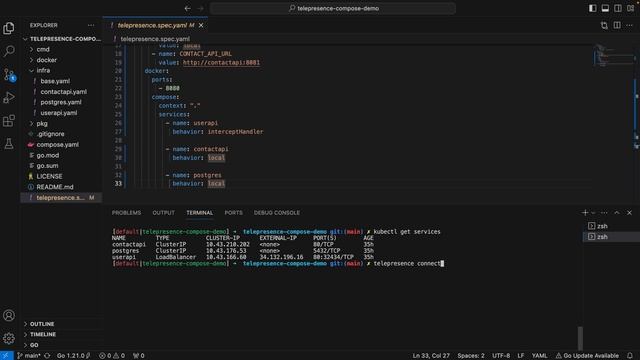Open Run and Debug view
The image size is (640, 360).
[9, 98]
